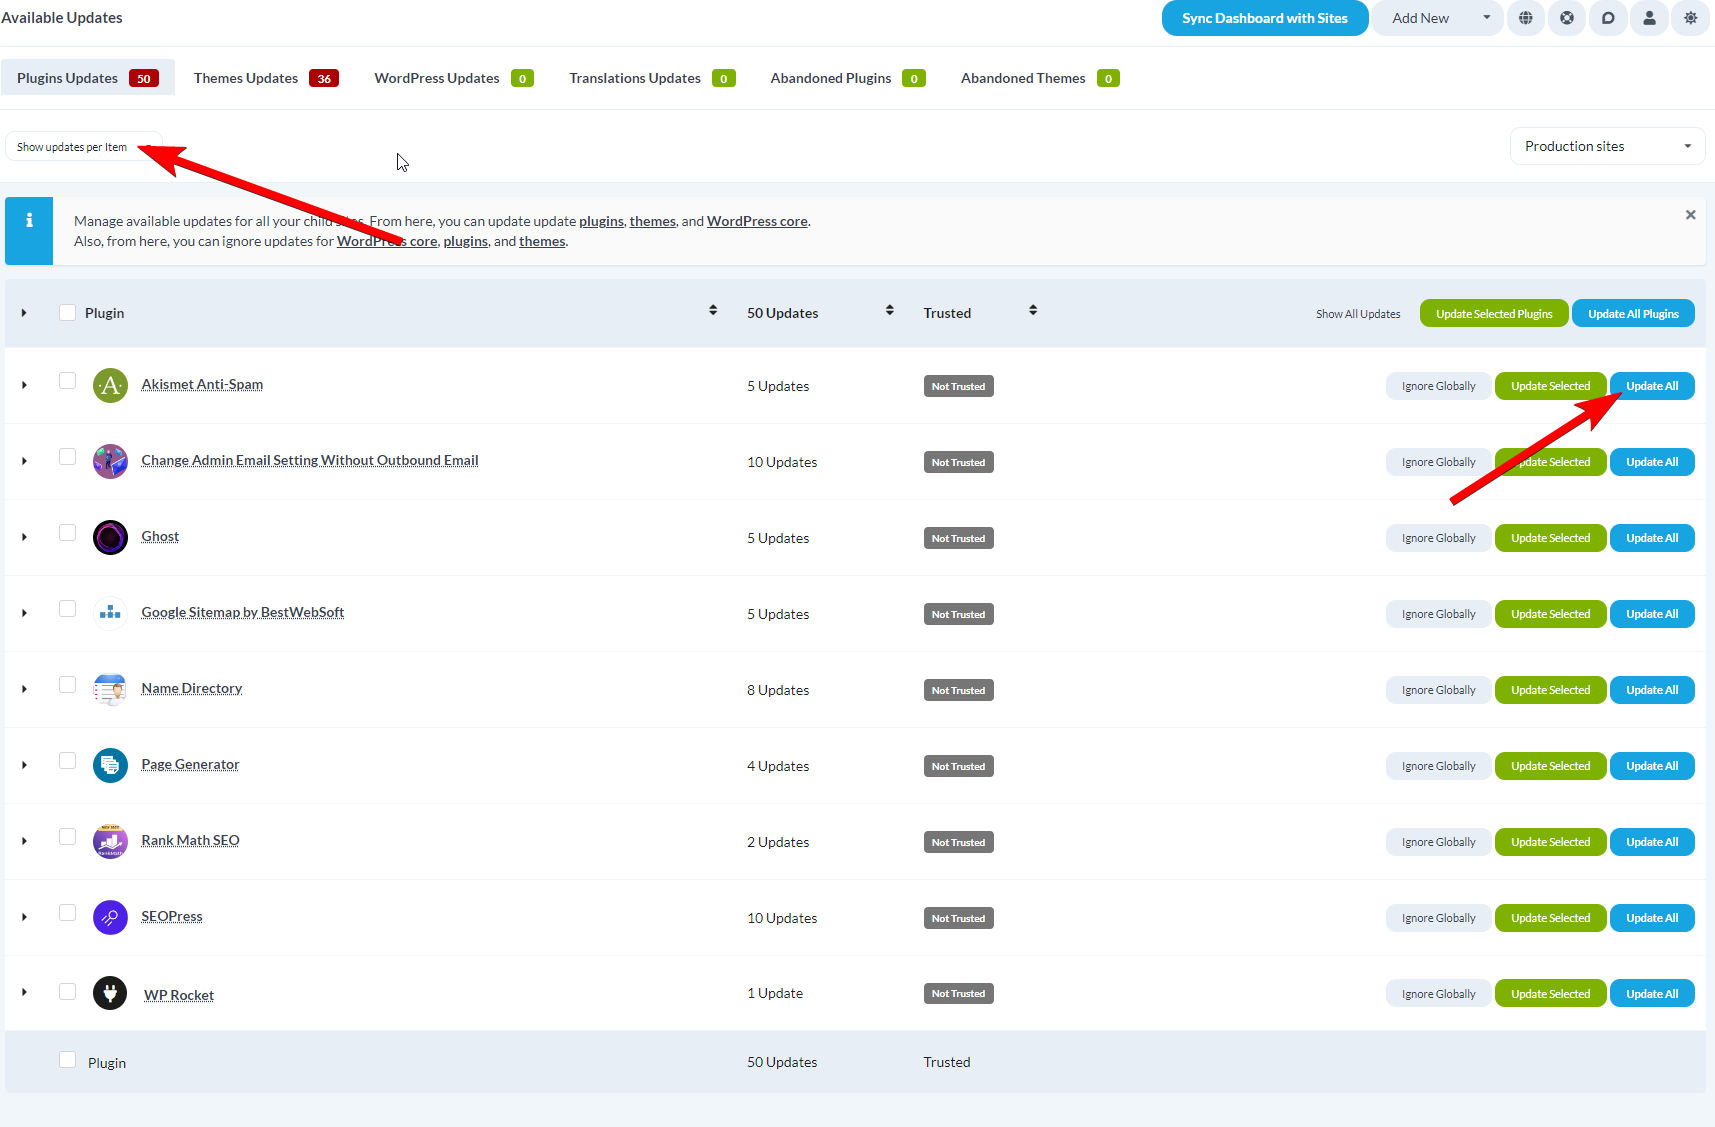Image resolution: width=1715 pixels, height=1127 pixels.
Task: Switch to the Themes Updates tab
Action: click(245, 77)
